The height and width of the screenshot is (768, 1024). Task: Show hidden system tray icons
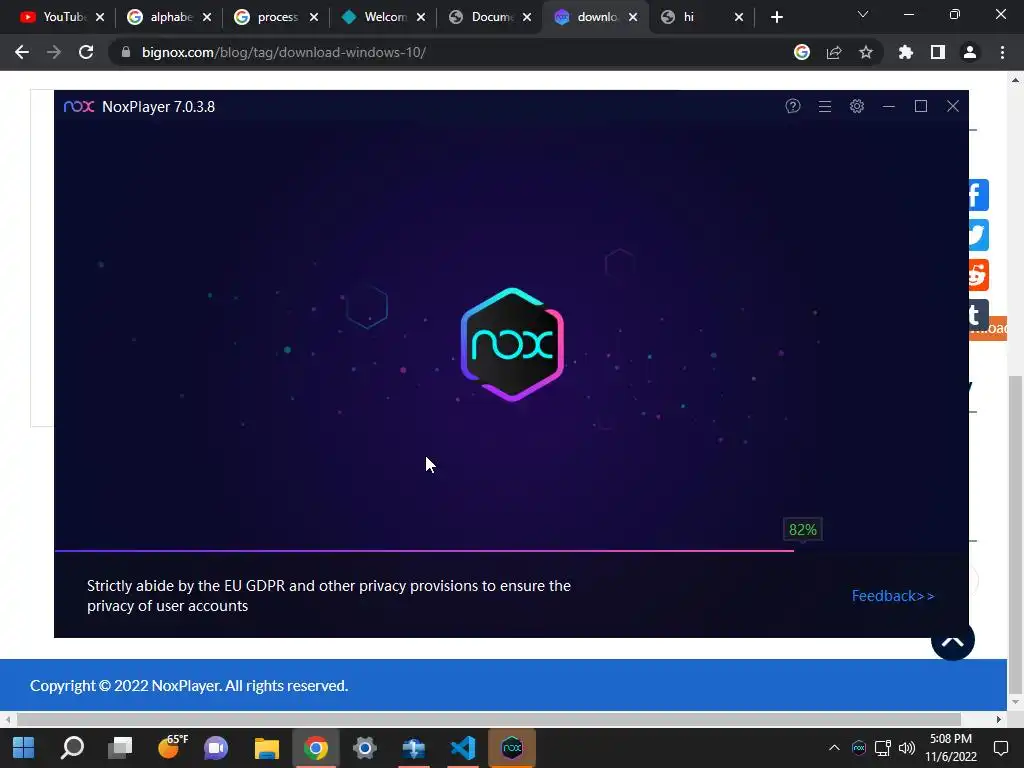coord(834,748)
